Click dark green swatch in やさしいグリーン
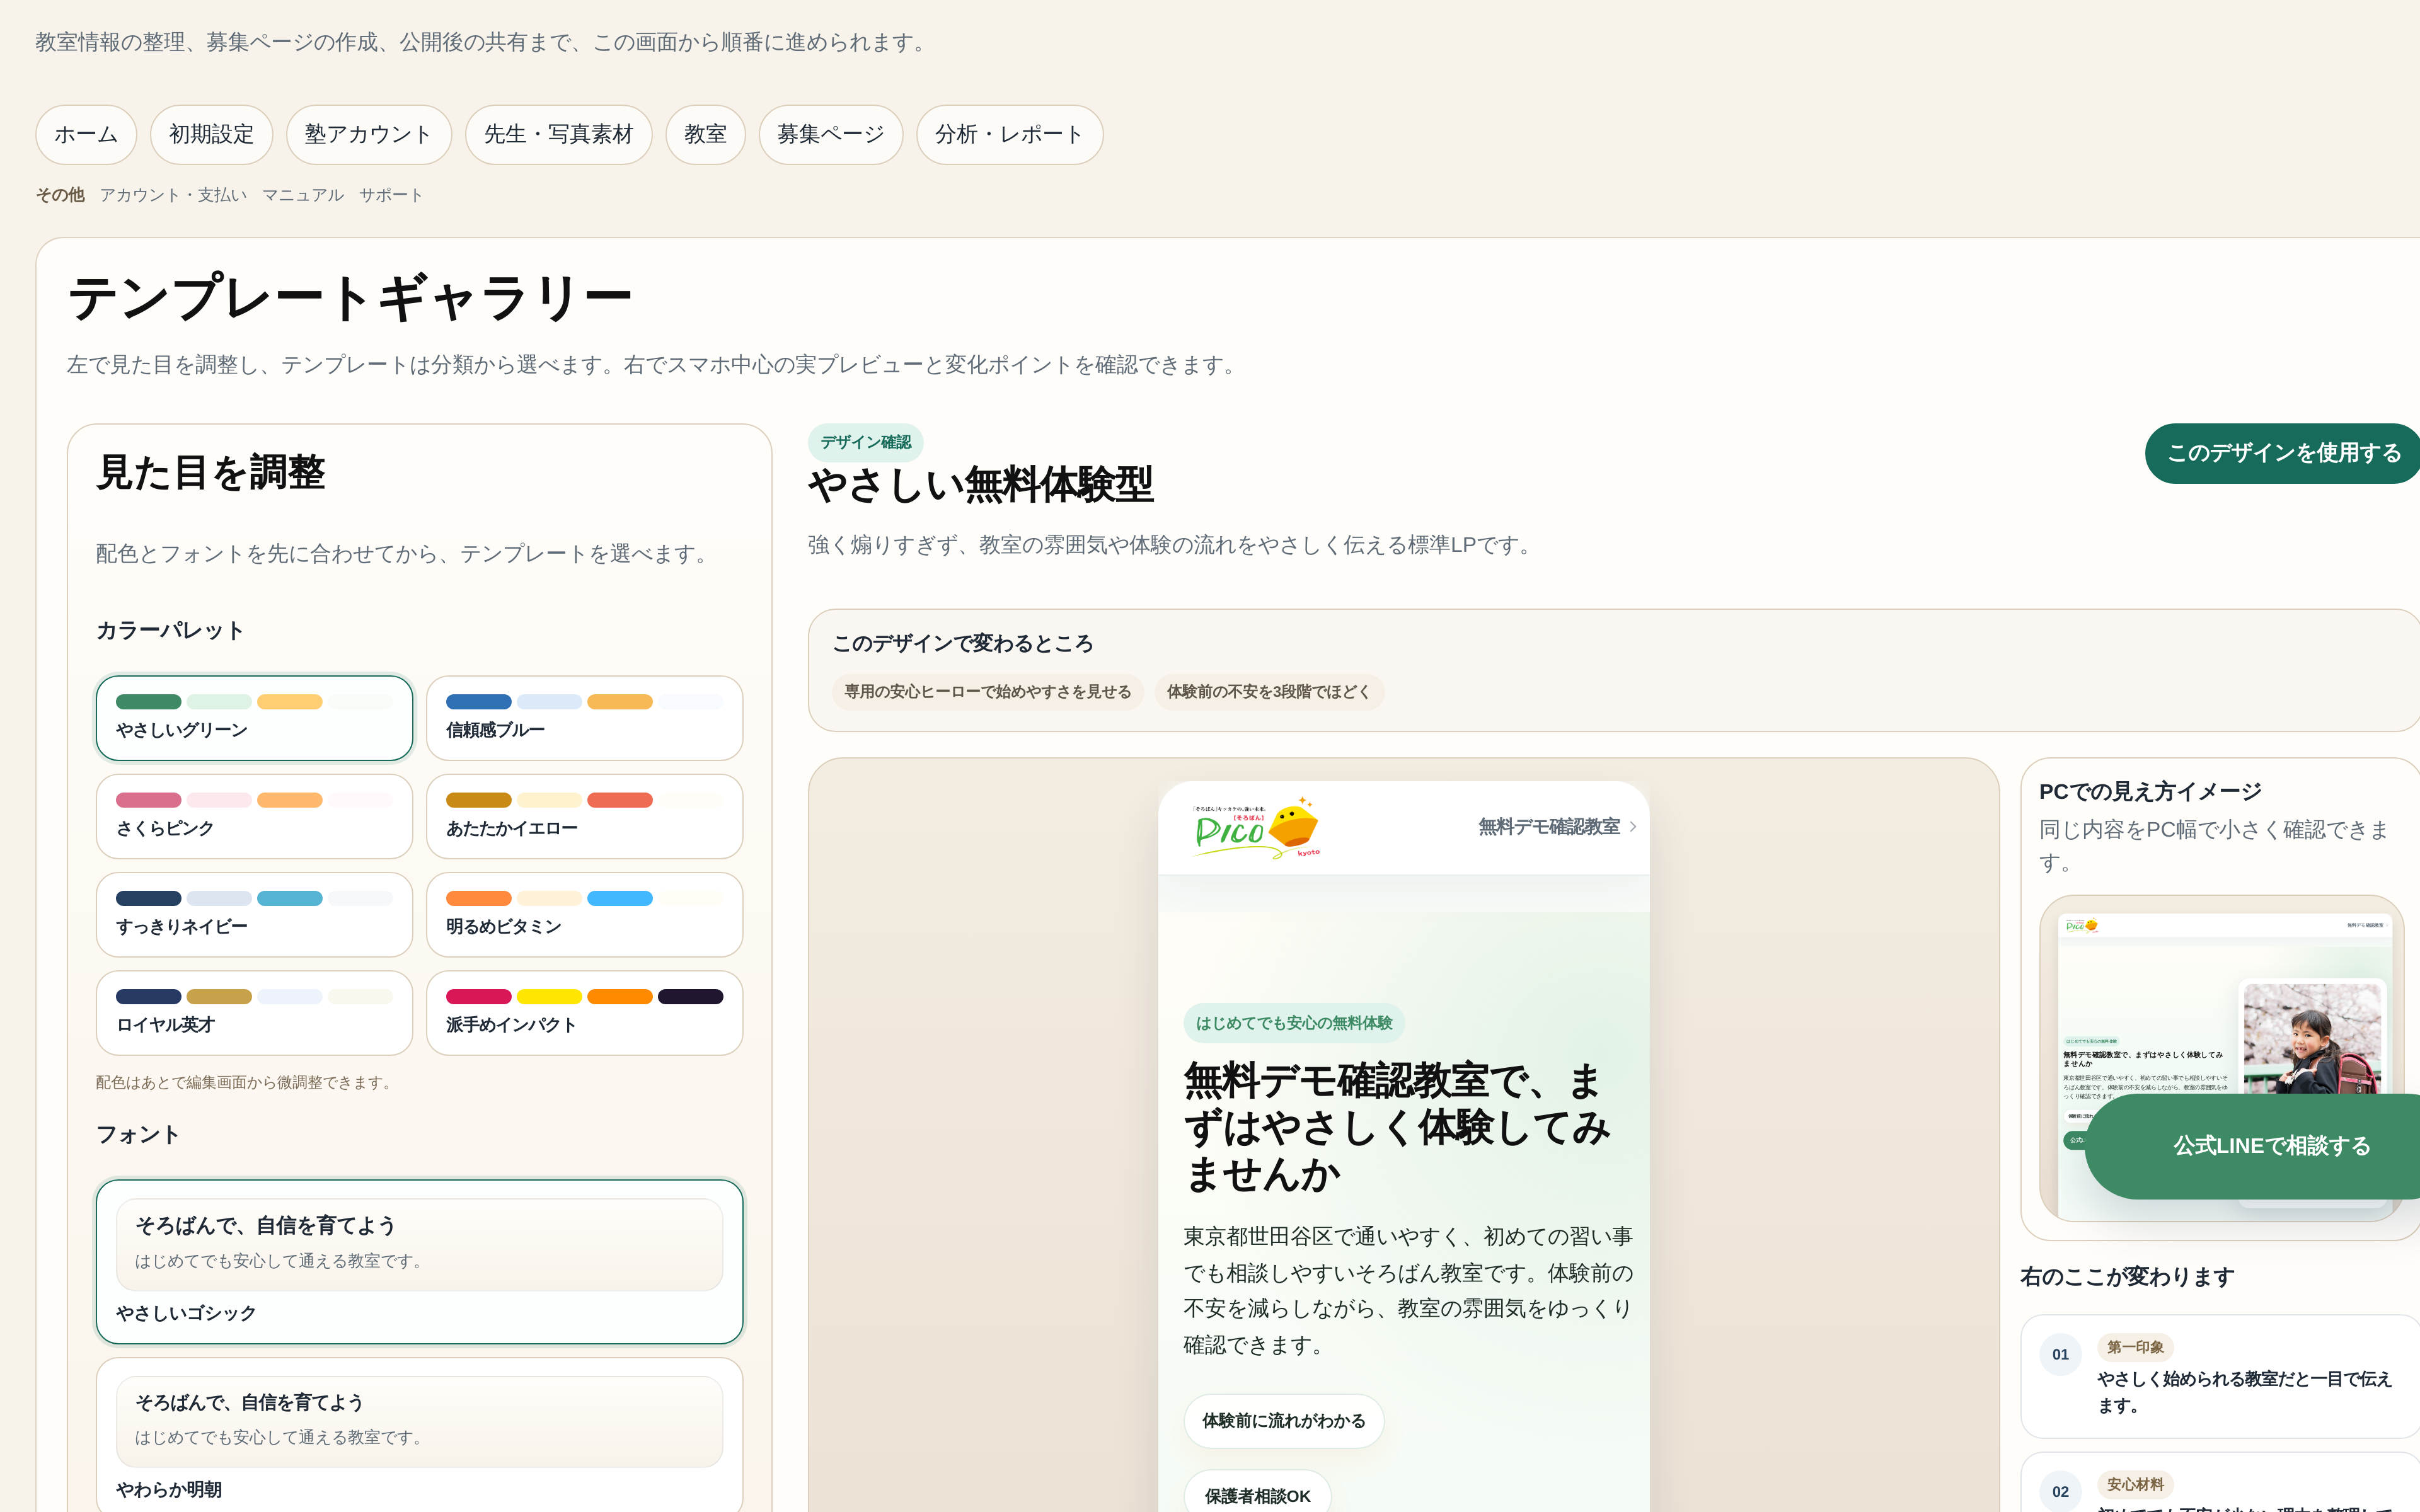Screen dimensions: 2420x1512 [148, 702]
